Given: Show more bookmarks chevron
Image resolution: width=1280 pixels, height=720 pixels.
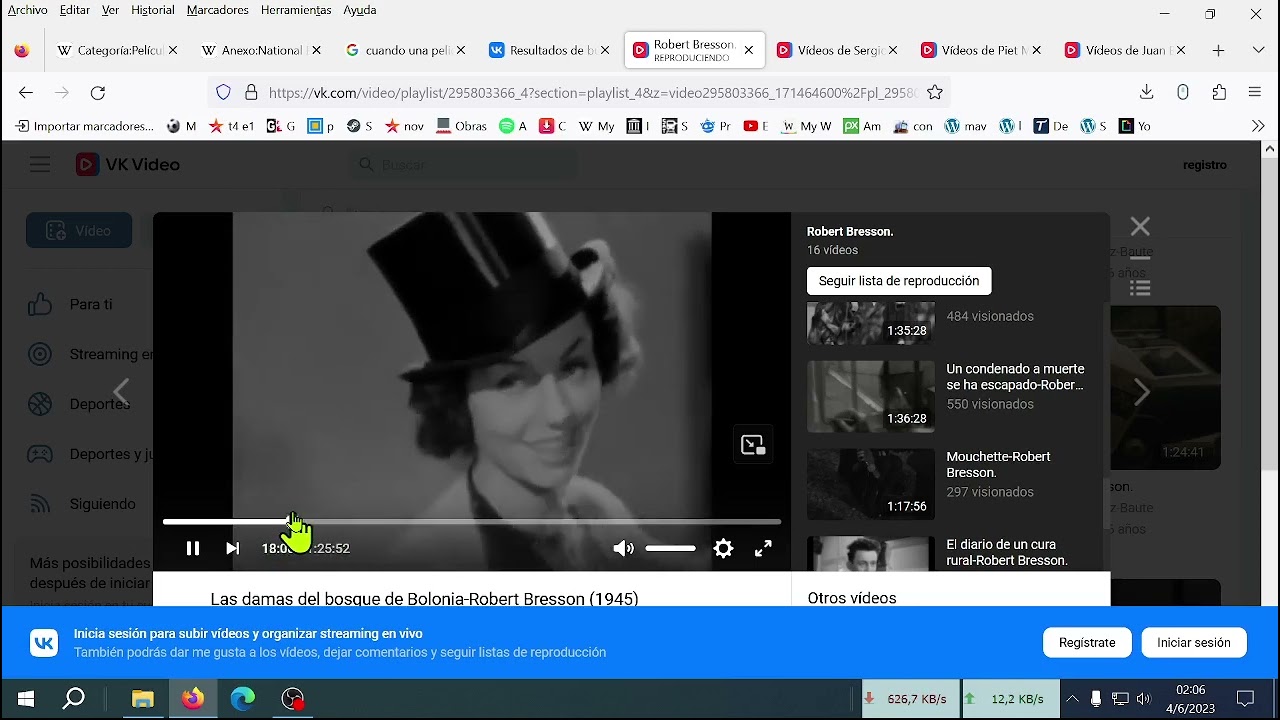Looking at the screenshot, I should point(1258,126).
